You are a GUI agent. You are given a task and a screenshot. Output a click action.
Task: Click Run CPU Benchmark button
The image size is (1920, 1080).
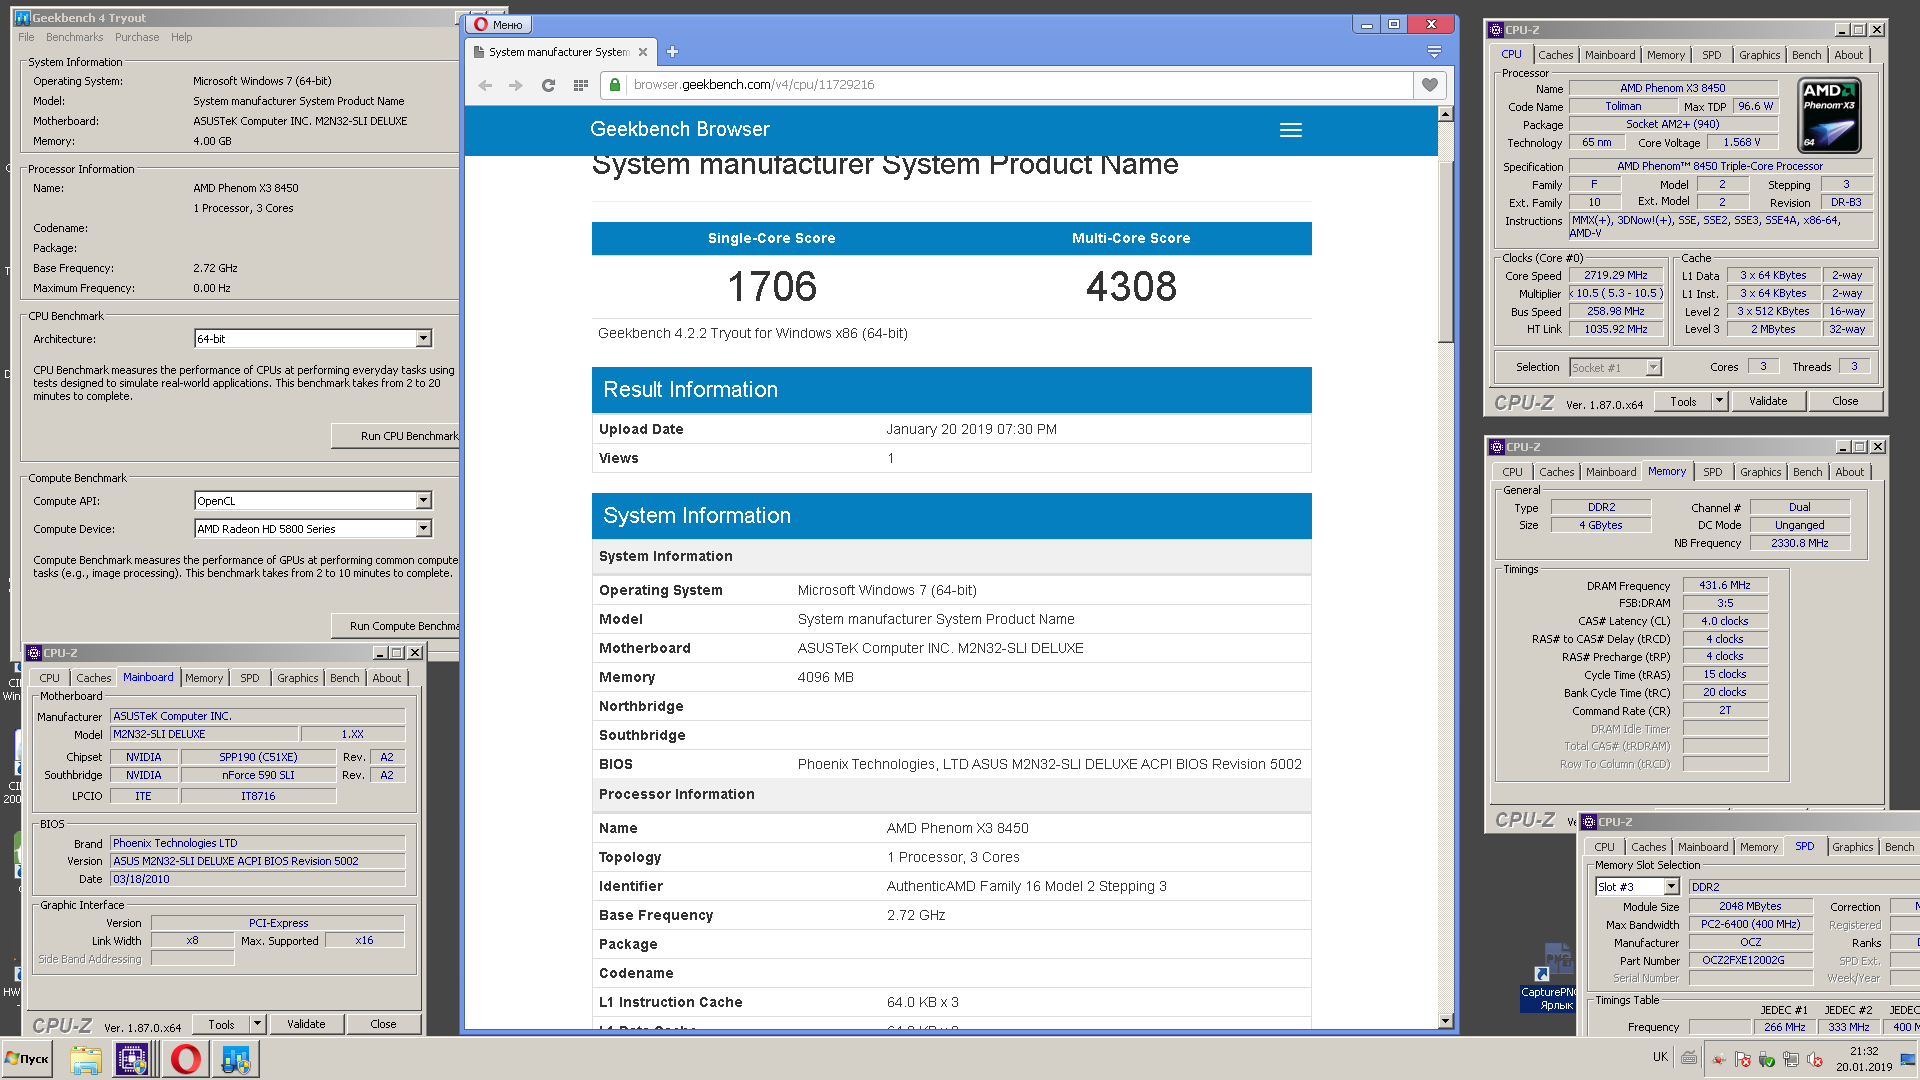[396, 436]
